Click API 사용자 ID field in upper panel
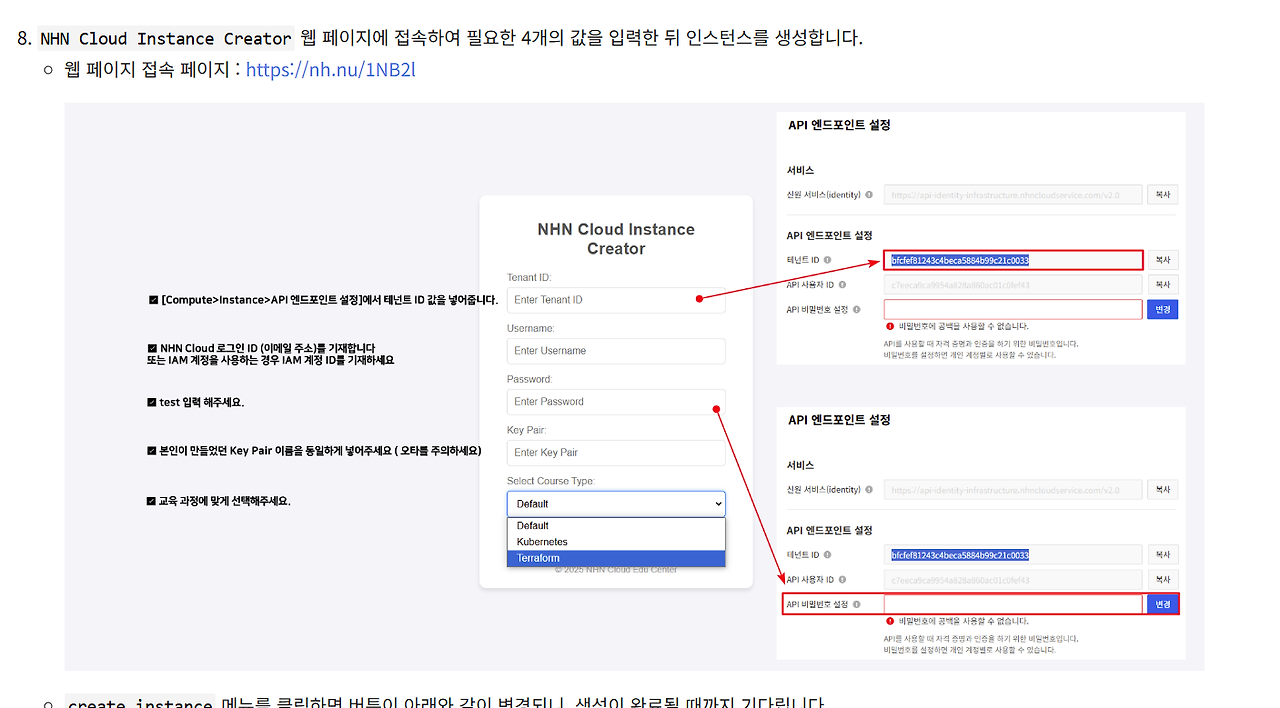1280x708 pixels. 1013,285
